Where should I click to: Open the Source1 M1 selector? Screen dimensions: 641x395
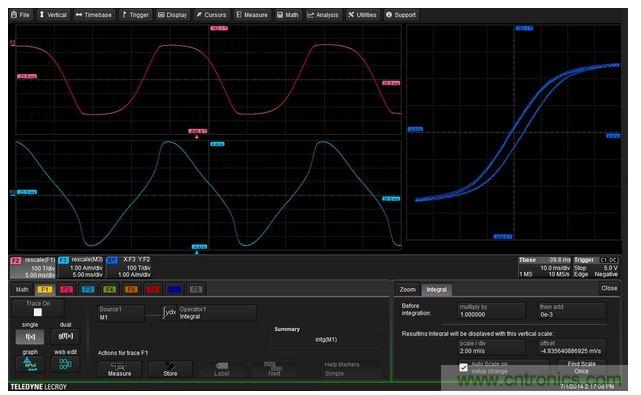pos(121,313)
